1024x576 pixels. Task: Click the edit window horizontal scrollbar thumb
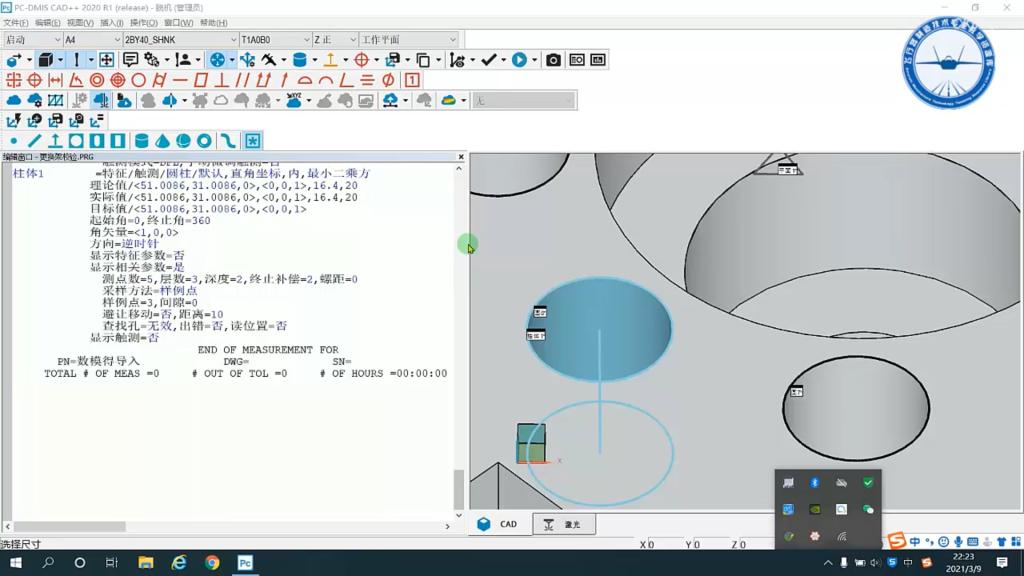[69, 526]
